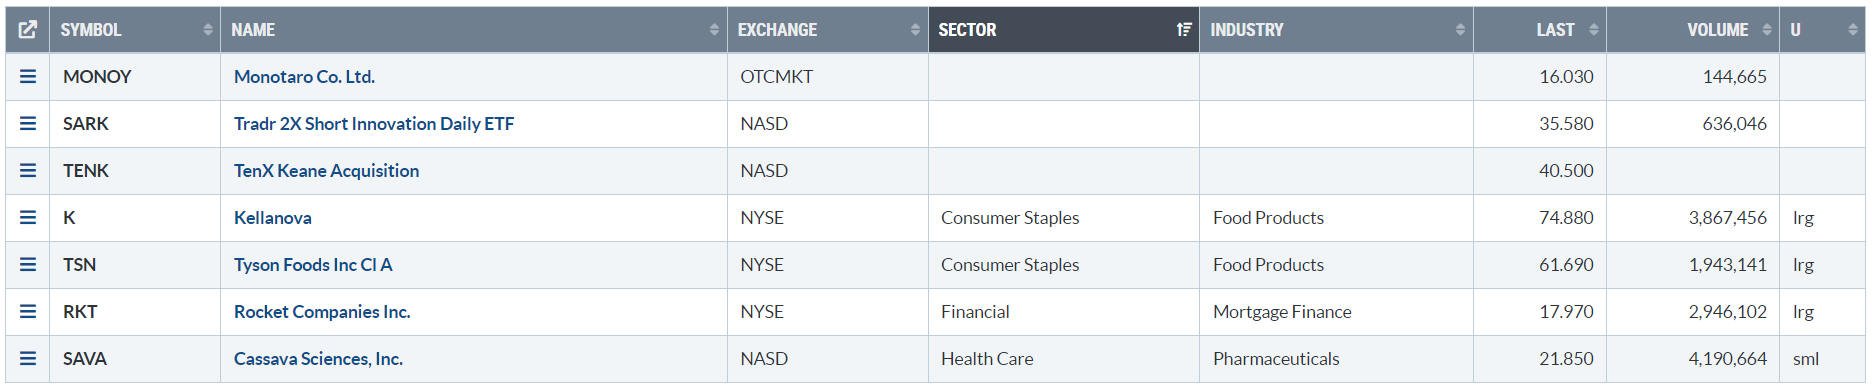Sort table by INDUSTRY column

1336,30
